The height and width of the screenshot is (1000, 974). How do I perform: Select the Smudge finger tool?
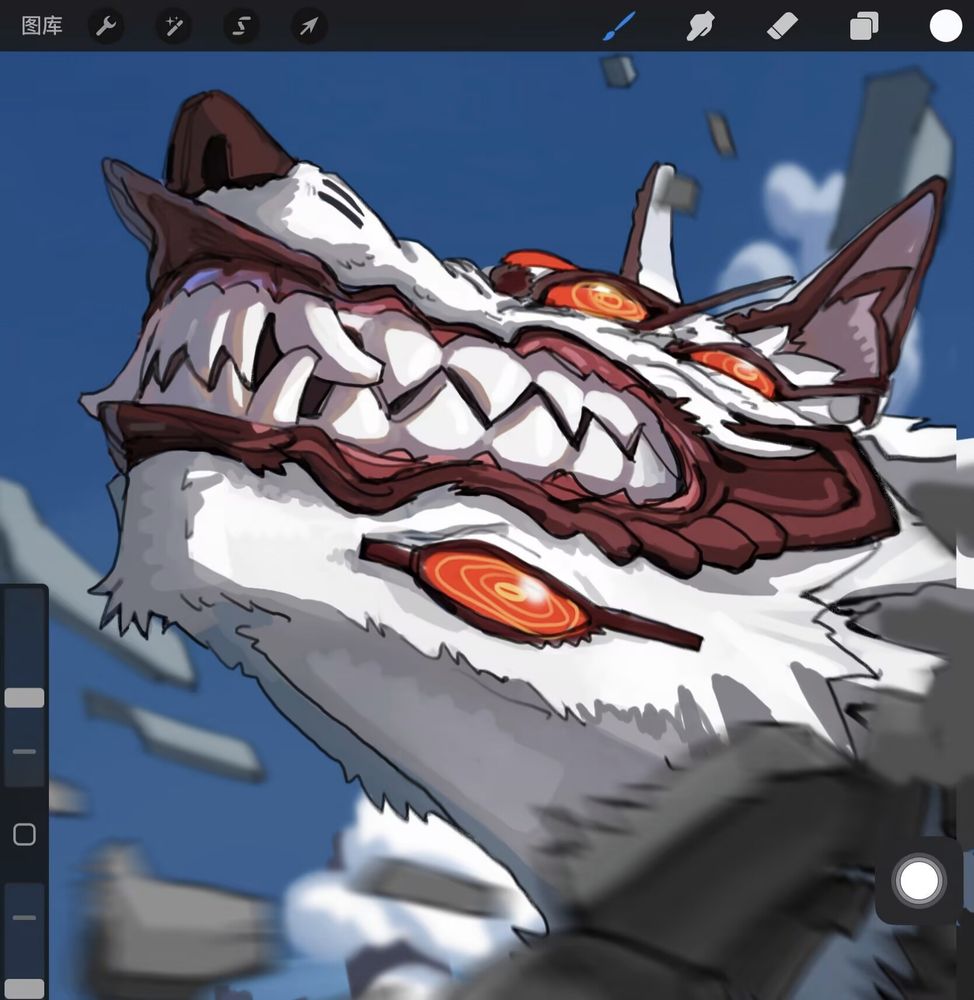pos(700,26)
